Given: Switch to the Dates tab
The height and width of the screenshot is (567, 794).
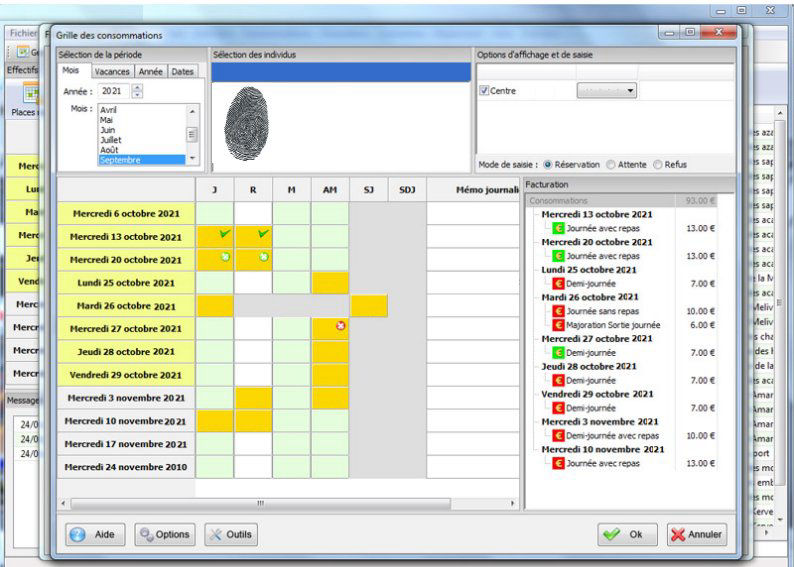Looking at the screenshot, I should pyautogui.click(x=182, y=71).
